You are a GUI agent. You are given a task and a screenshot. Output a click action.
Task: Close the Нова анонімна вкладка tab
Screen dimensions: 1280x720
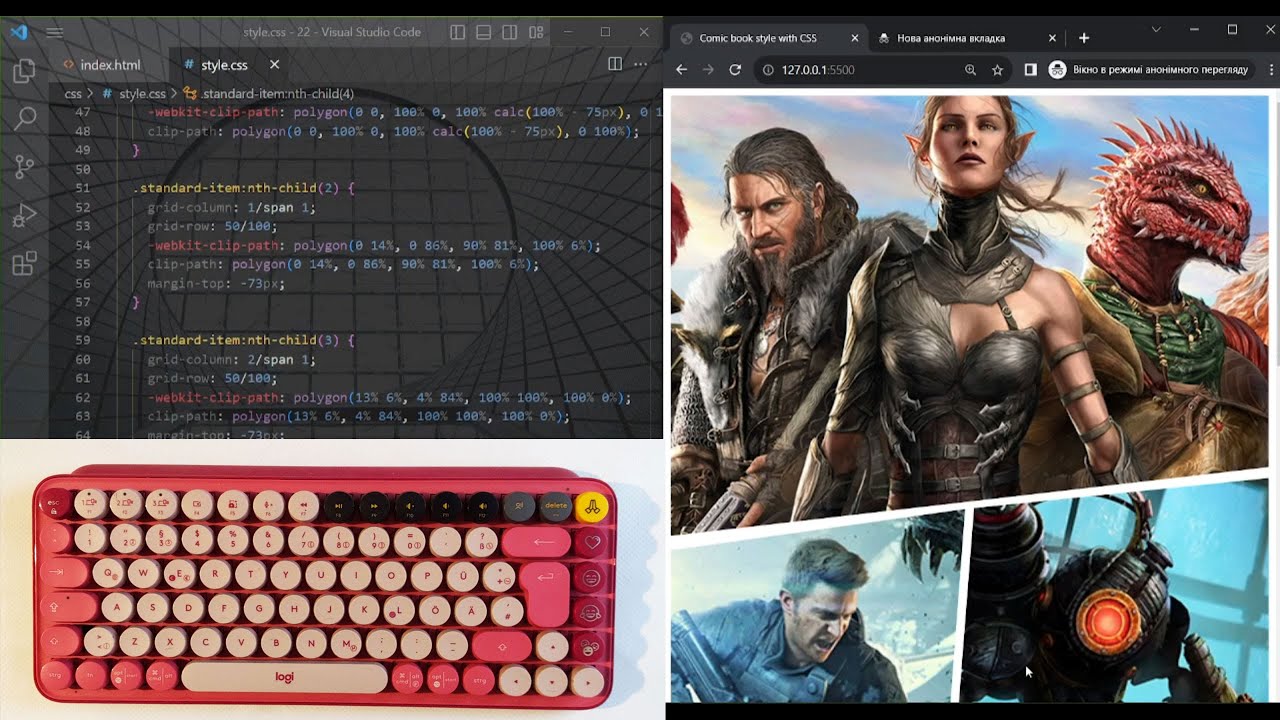pos(1052,38)
